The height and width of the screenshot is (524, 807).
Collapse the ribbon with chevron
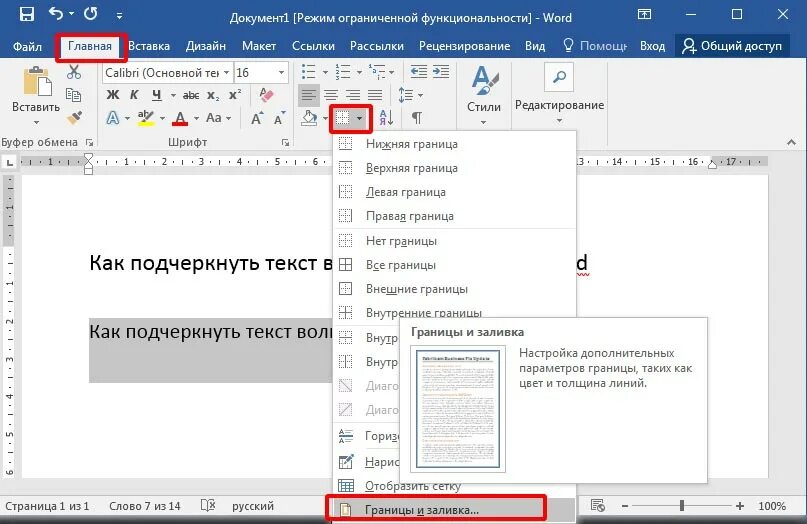click(792, 143)
